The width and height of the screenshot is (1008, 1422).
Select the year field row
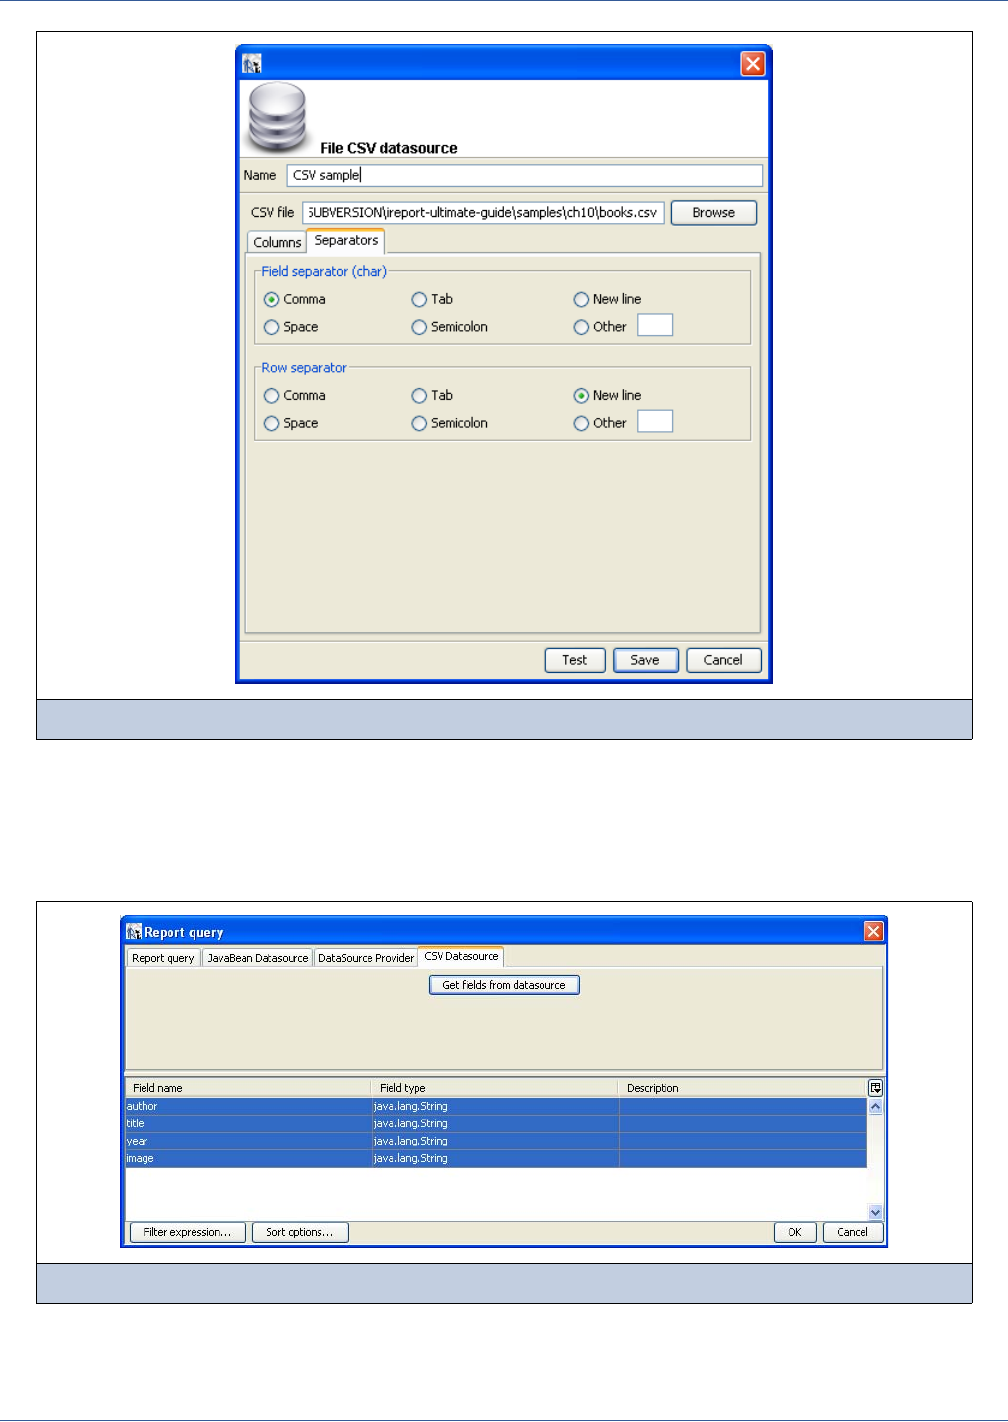496,1141
